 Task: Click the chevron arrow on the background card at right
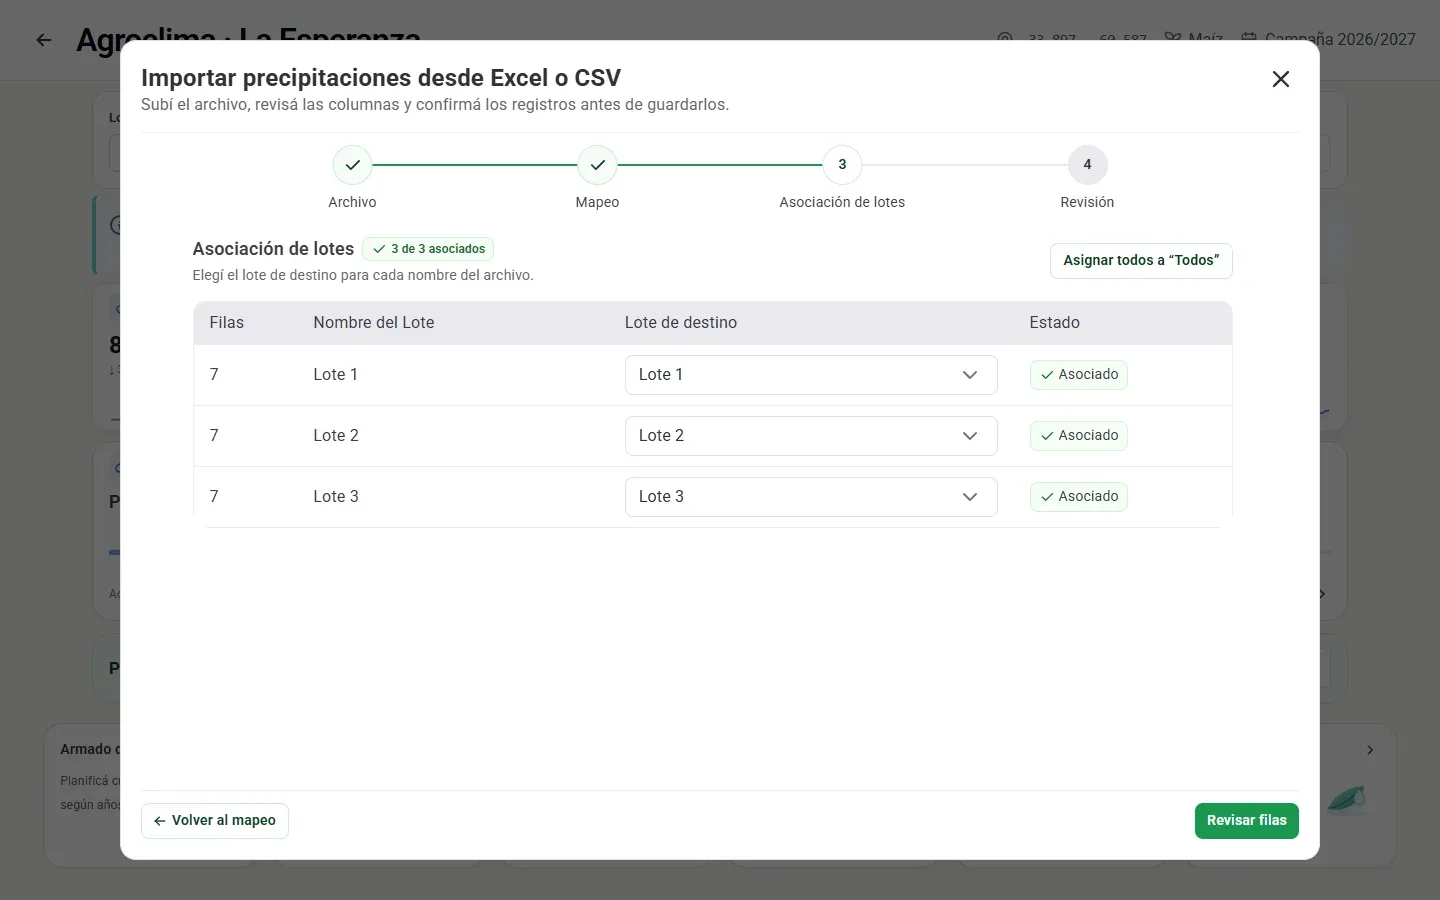1370,750
